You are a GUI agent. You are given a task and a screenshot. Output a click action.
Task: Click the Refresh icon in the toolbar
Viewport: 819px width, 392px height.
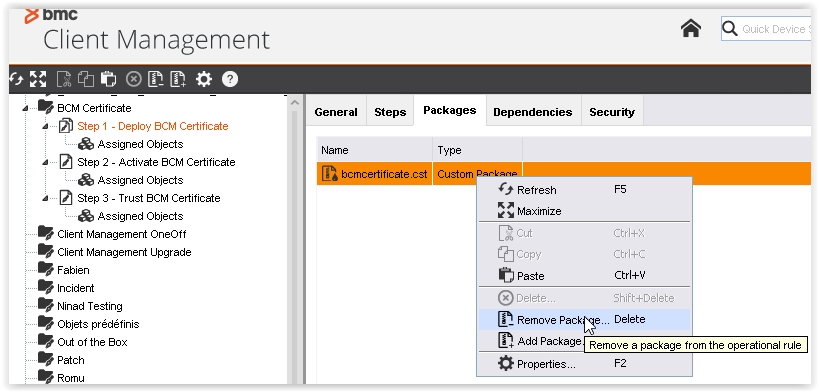[x=16, y=79]
